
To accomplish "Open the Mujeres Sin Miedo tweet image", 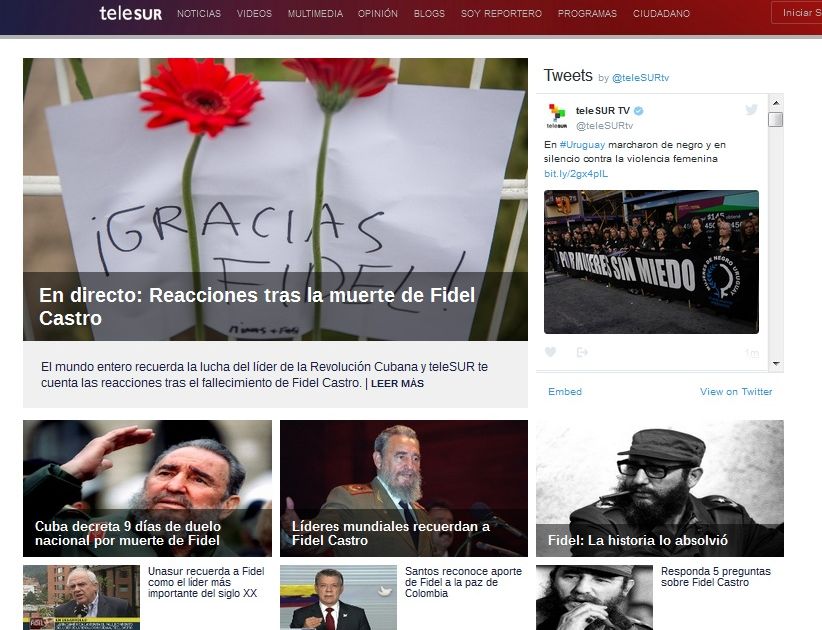I will coord(651,262).
